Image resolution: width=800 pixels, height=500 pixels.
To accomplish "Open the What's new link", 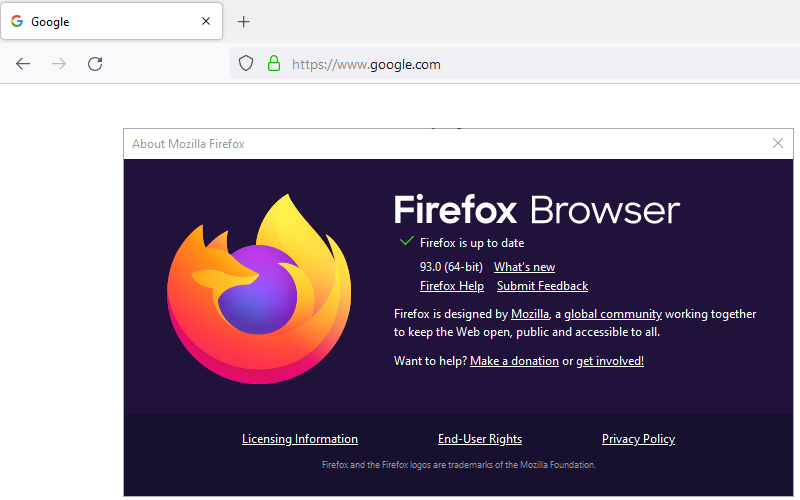I will (x=524, y=267).
